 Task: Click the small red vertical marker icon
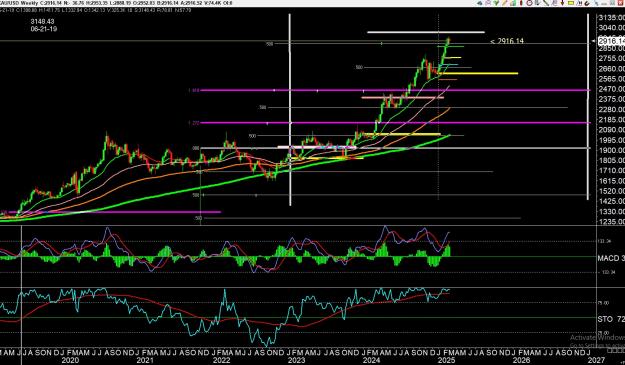pyautogui.click(x=521, y=3)
